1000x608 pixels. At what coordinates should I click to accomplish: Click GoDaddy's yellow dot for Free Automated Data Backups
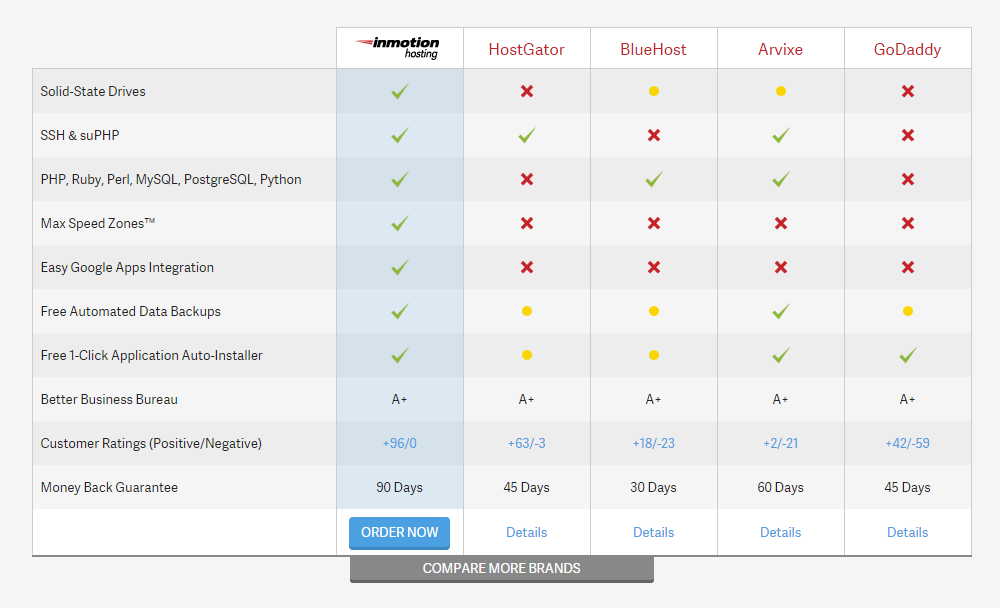click(907, 311)
